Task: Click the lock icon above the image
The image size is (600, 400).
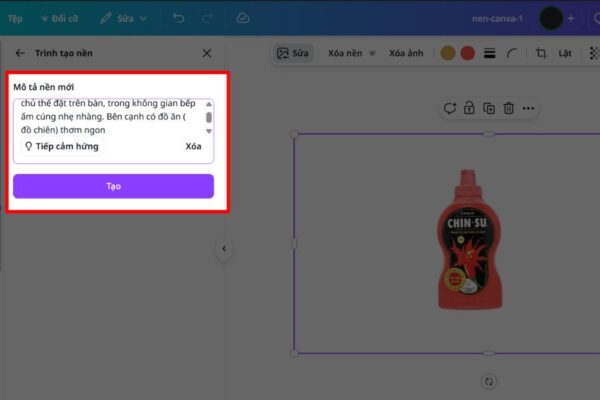Action: pos(470,108)
